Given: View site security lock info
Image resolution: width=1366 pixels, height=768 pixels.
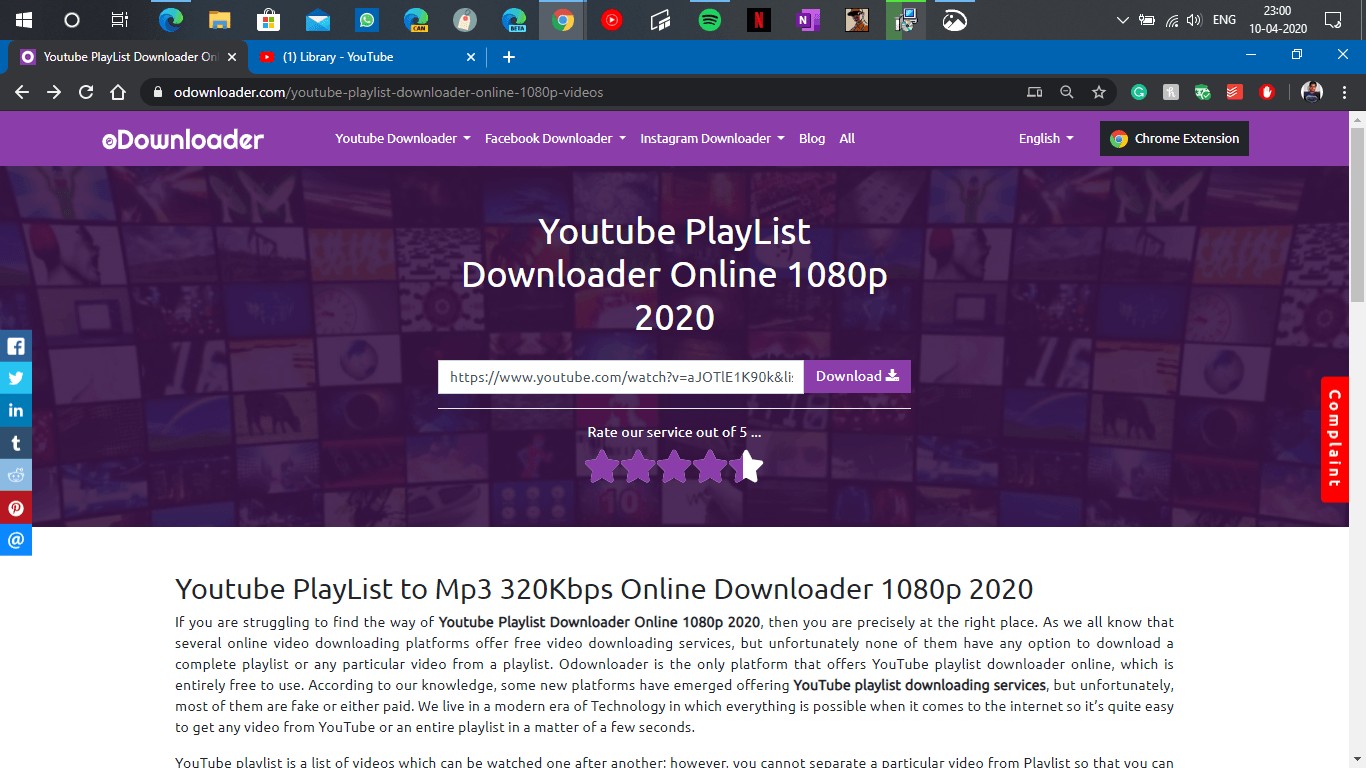Looking at the screenshot, I should (x=158, y=92).
